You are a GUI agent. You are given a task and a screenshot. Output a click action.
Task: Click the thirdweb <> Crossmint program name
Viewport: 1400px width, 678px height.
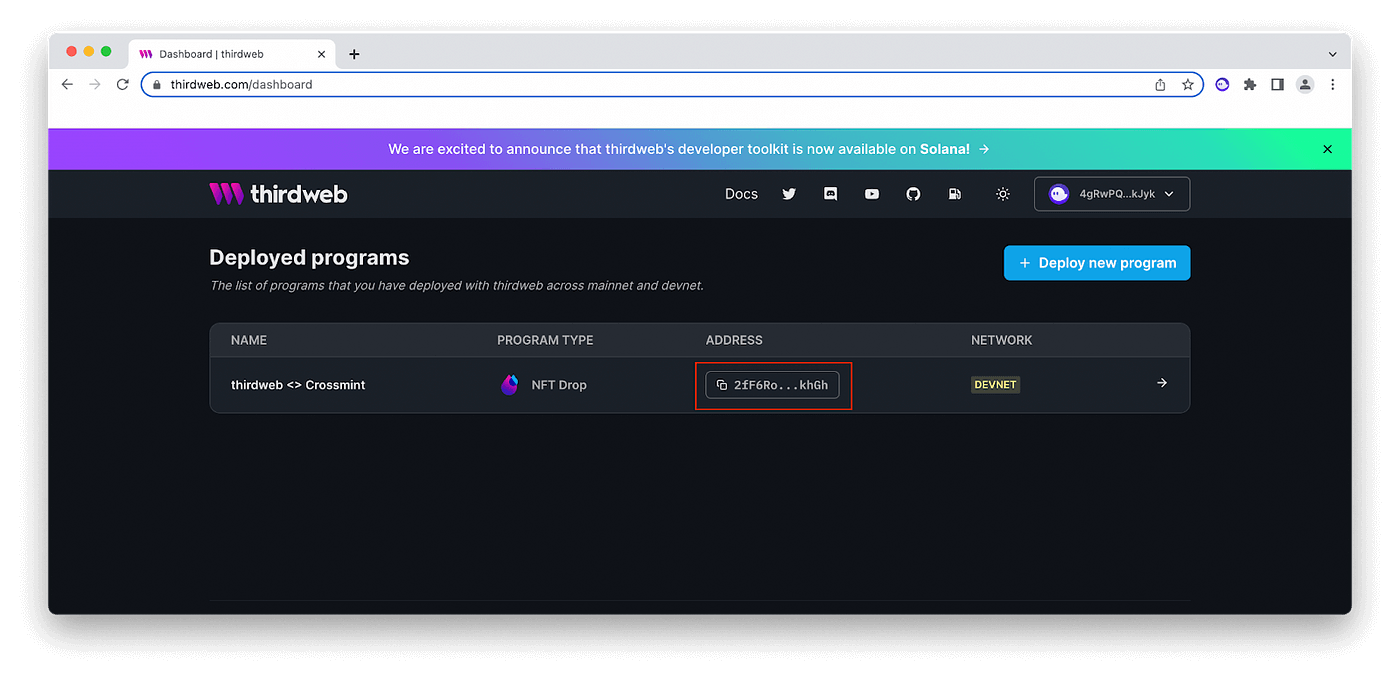coord(298,385)
